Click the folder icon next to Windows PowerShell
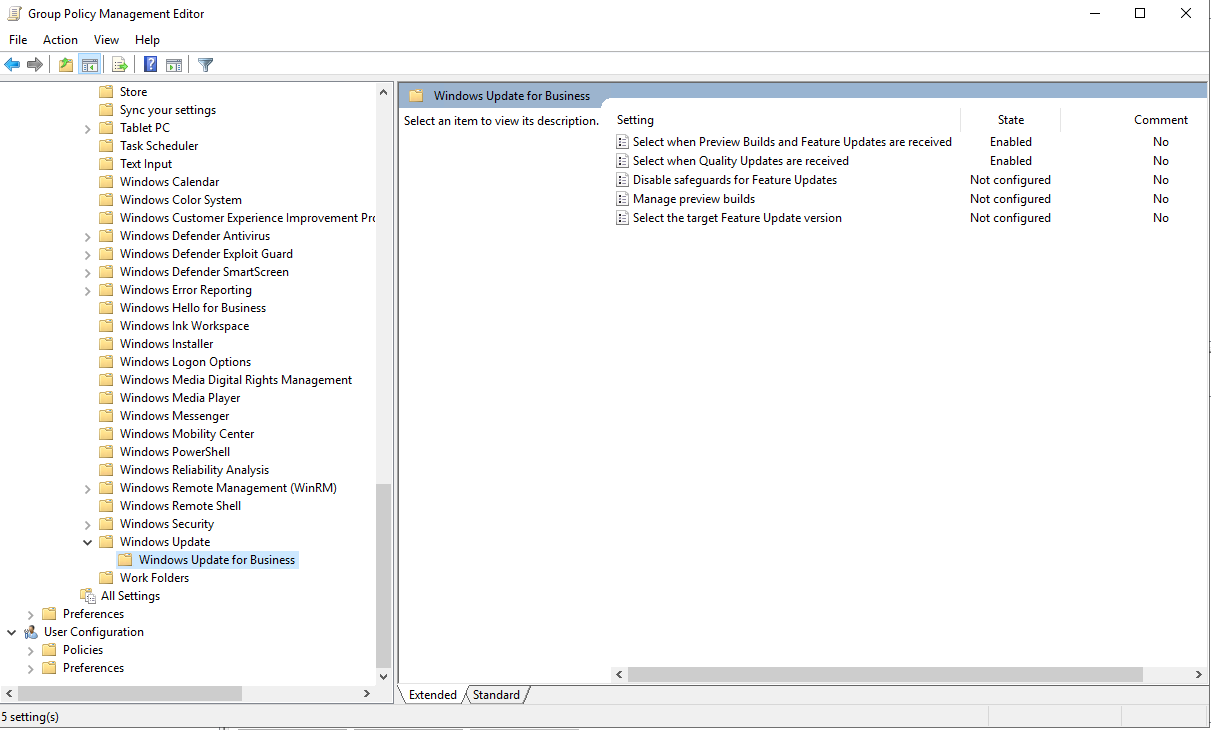Screen dimensions: 1211x730 106,452
